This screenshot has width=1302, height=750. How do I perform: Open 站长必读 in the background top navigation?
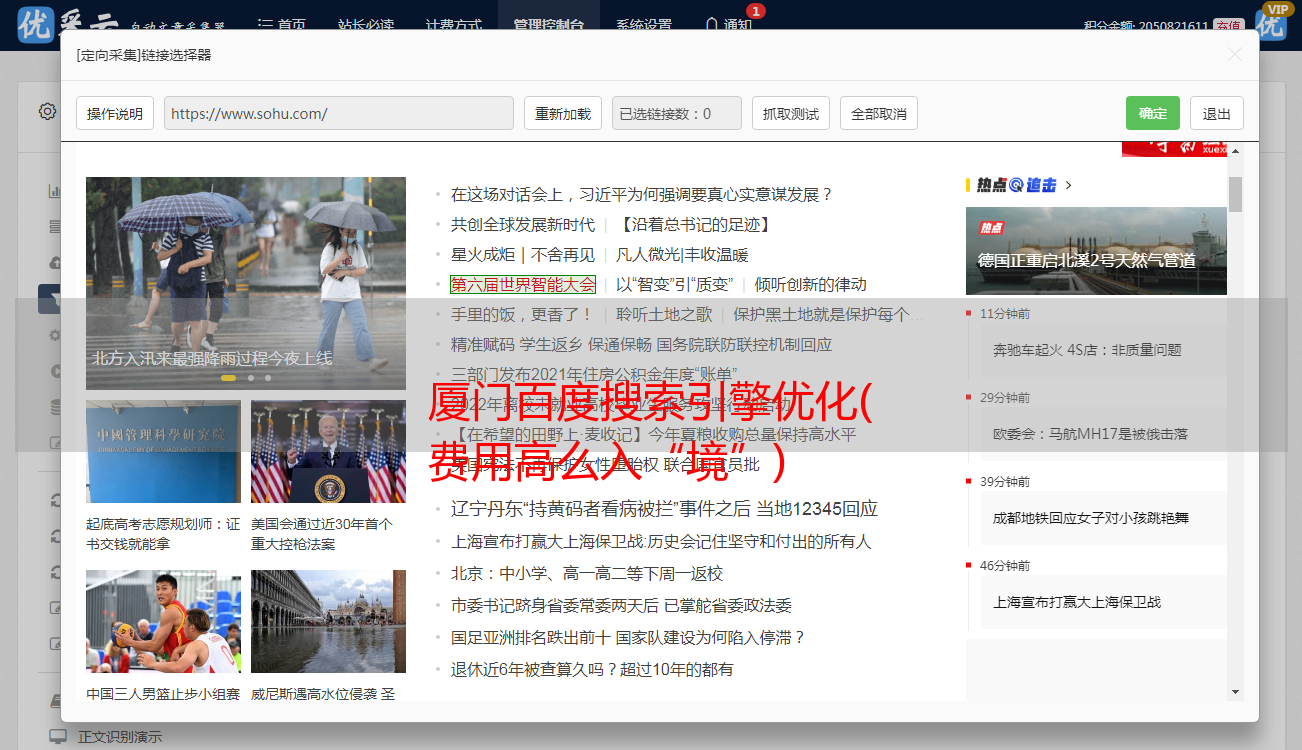366,24
